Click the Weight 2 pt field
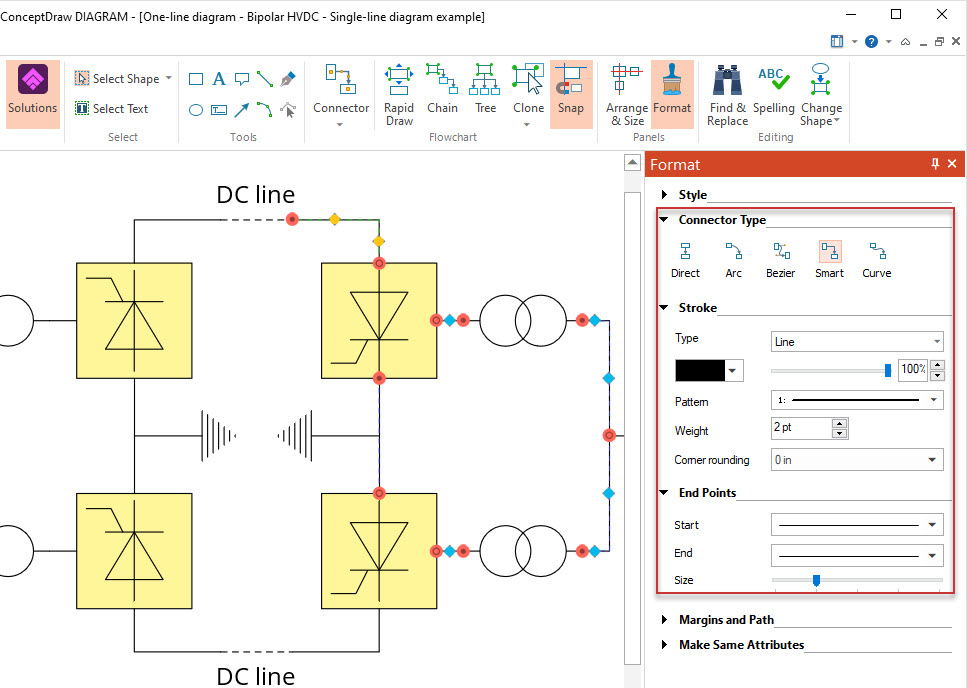Image resolution: width=967 pixels, height=688 pixels. pos(801,428)
